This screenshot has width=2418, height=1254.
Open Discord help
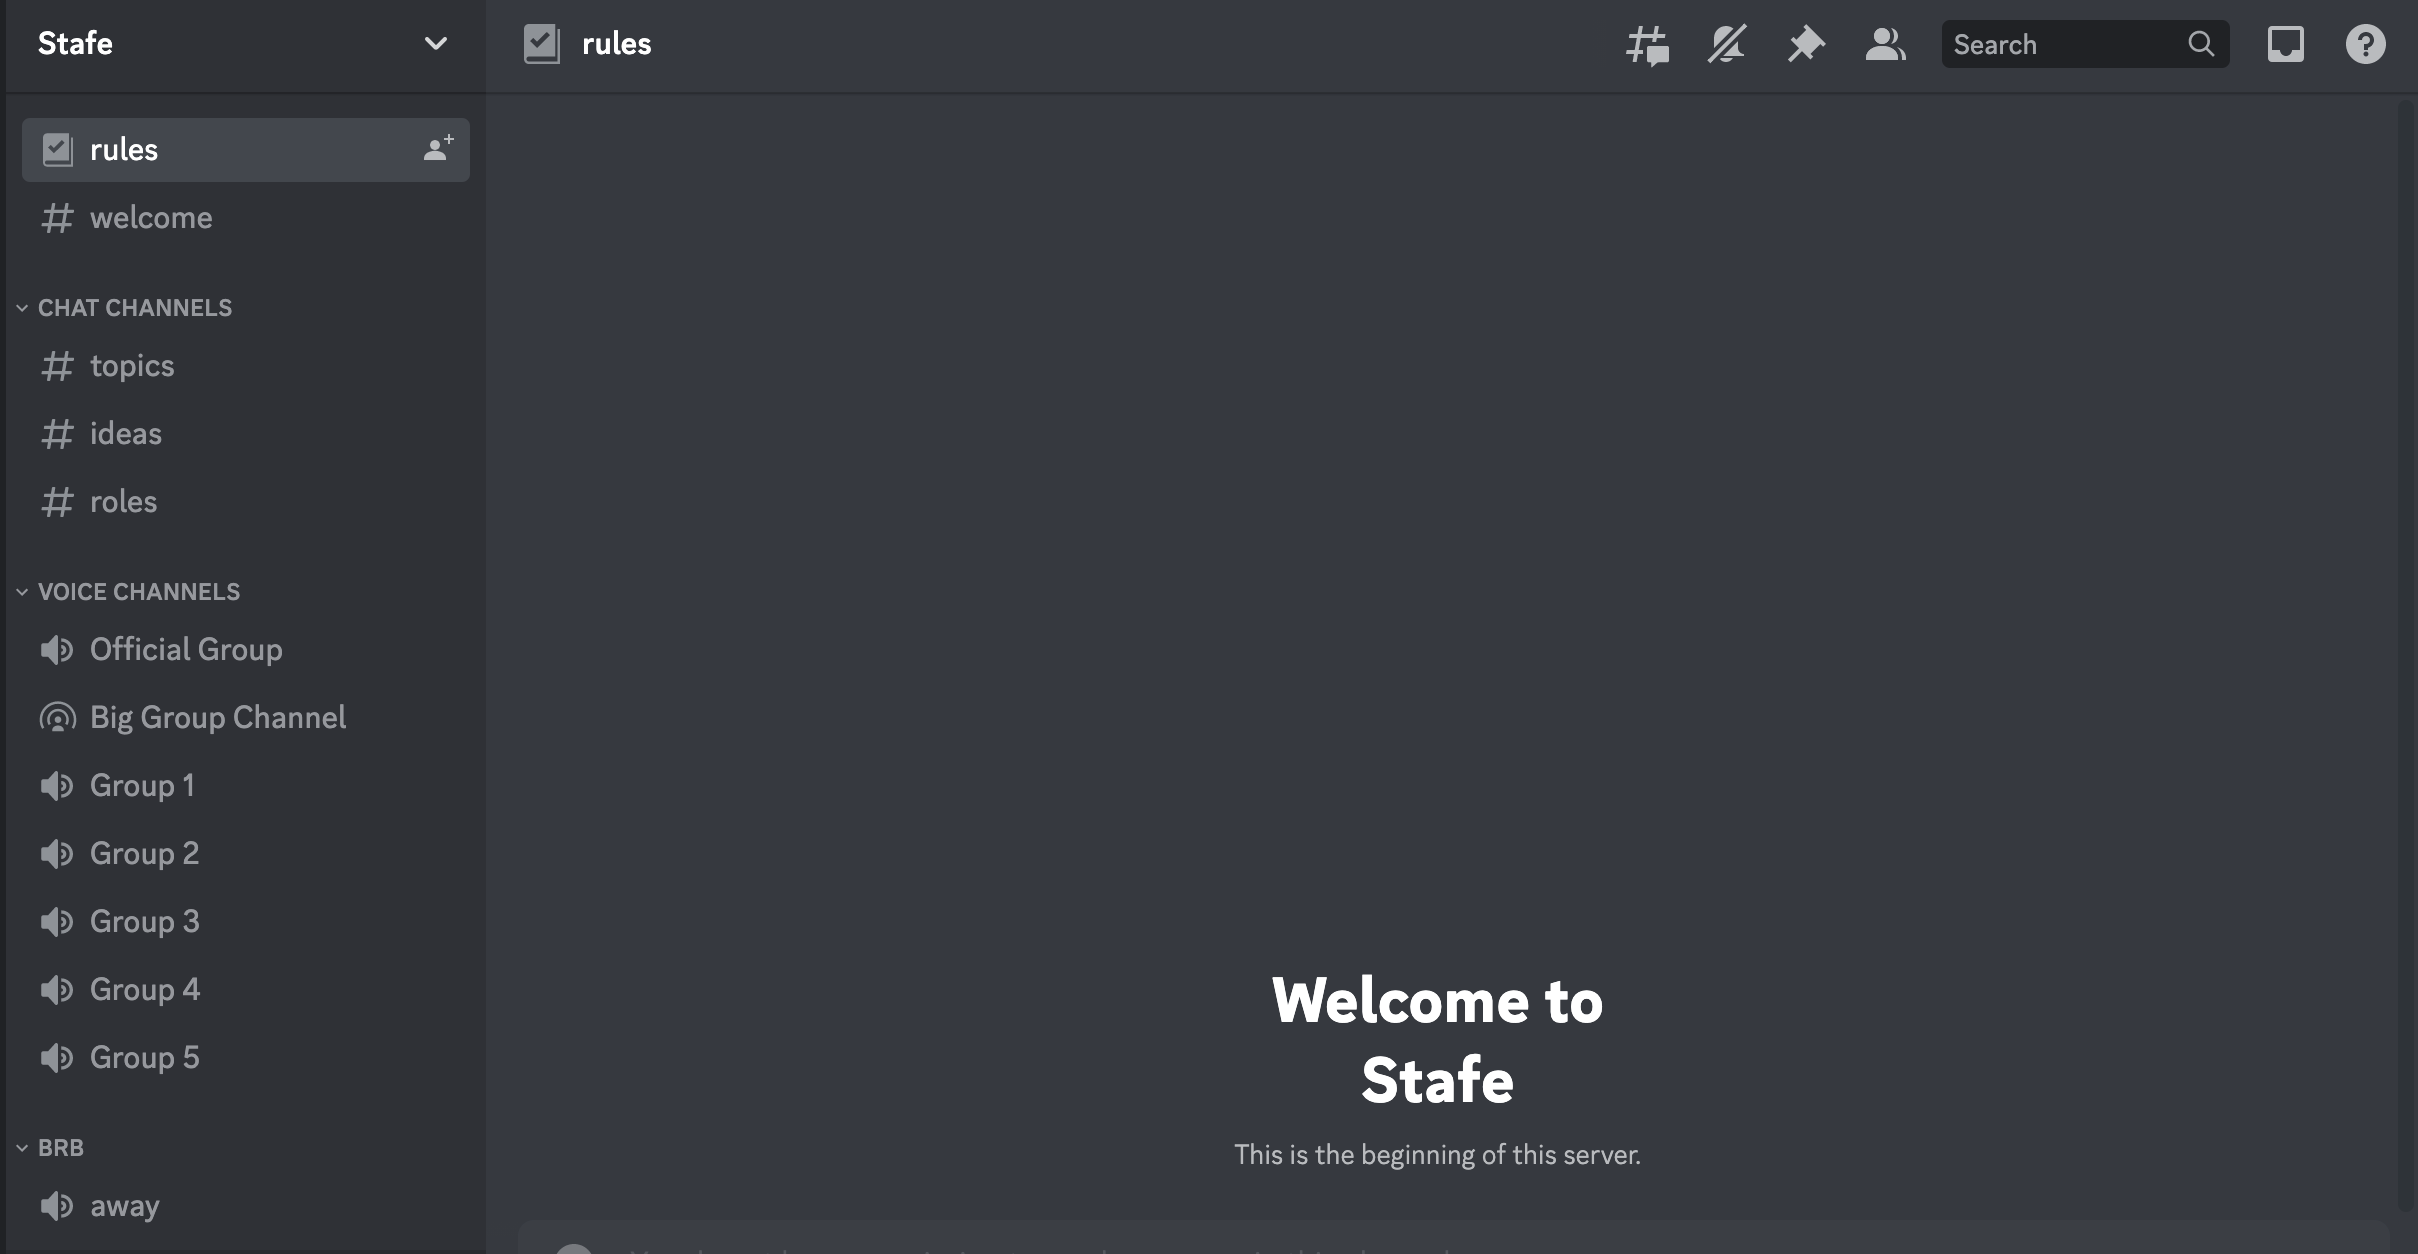2366,44
